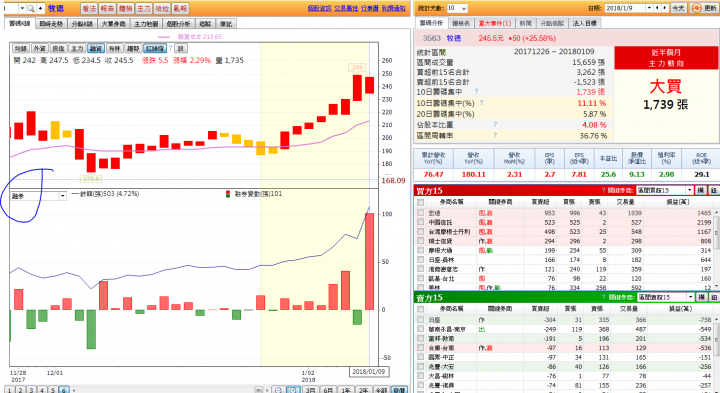Click the 報告 orange toolbar button
720x393 pixels.
(x=107, y=8)
